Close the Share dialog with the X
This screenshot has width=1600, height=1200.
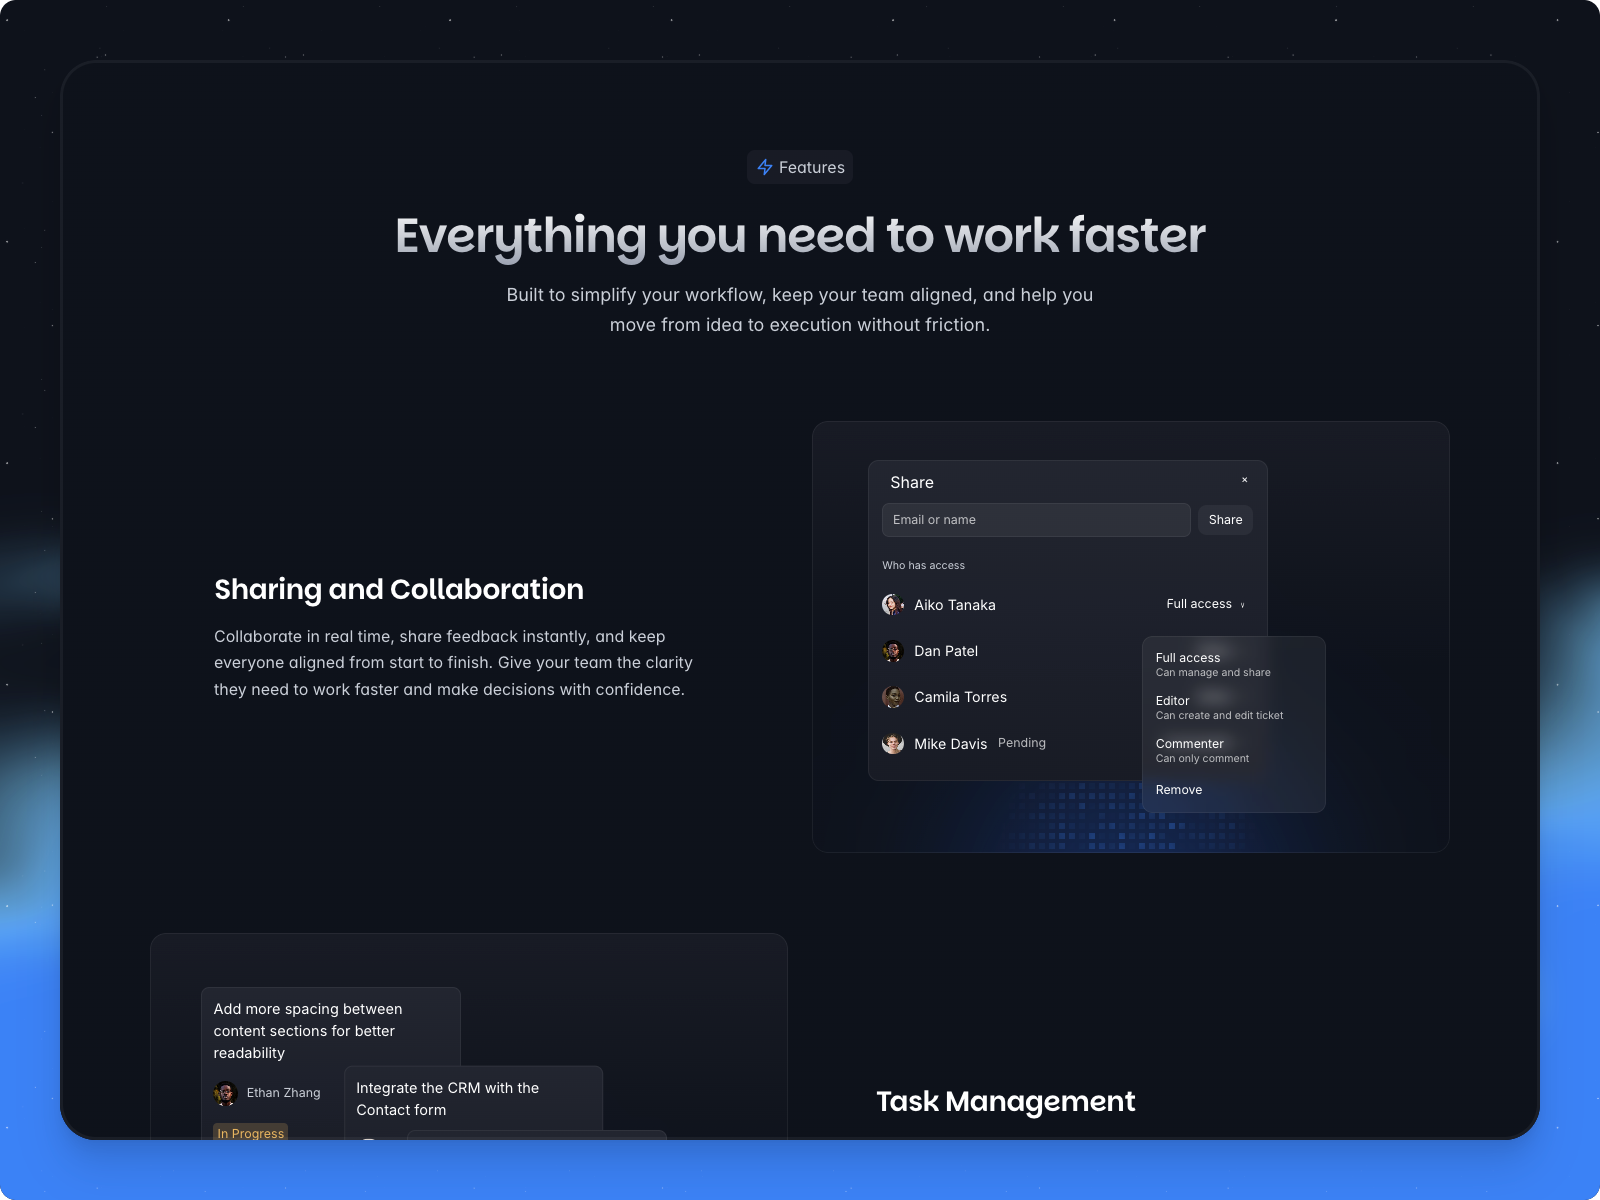click(x=1245, y=480)
